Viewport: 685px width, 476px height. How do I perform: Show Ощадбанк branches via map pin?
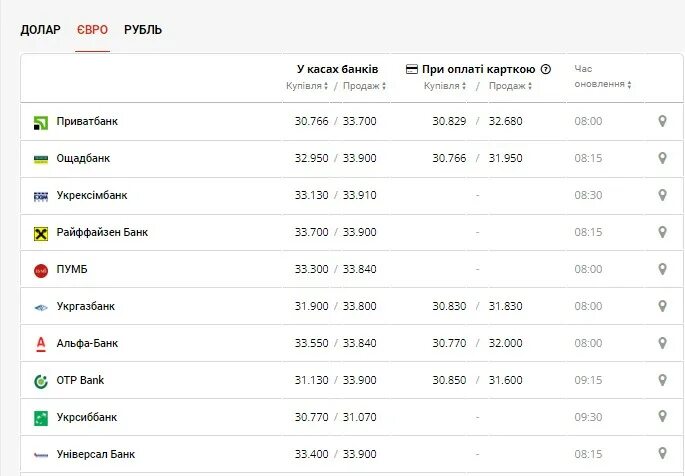(x=662, y=158)
